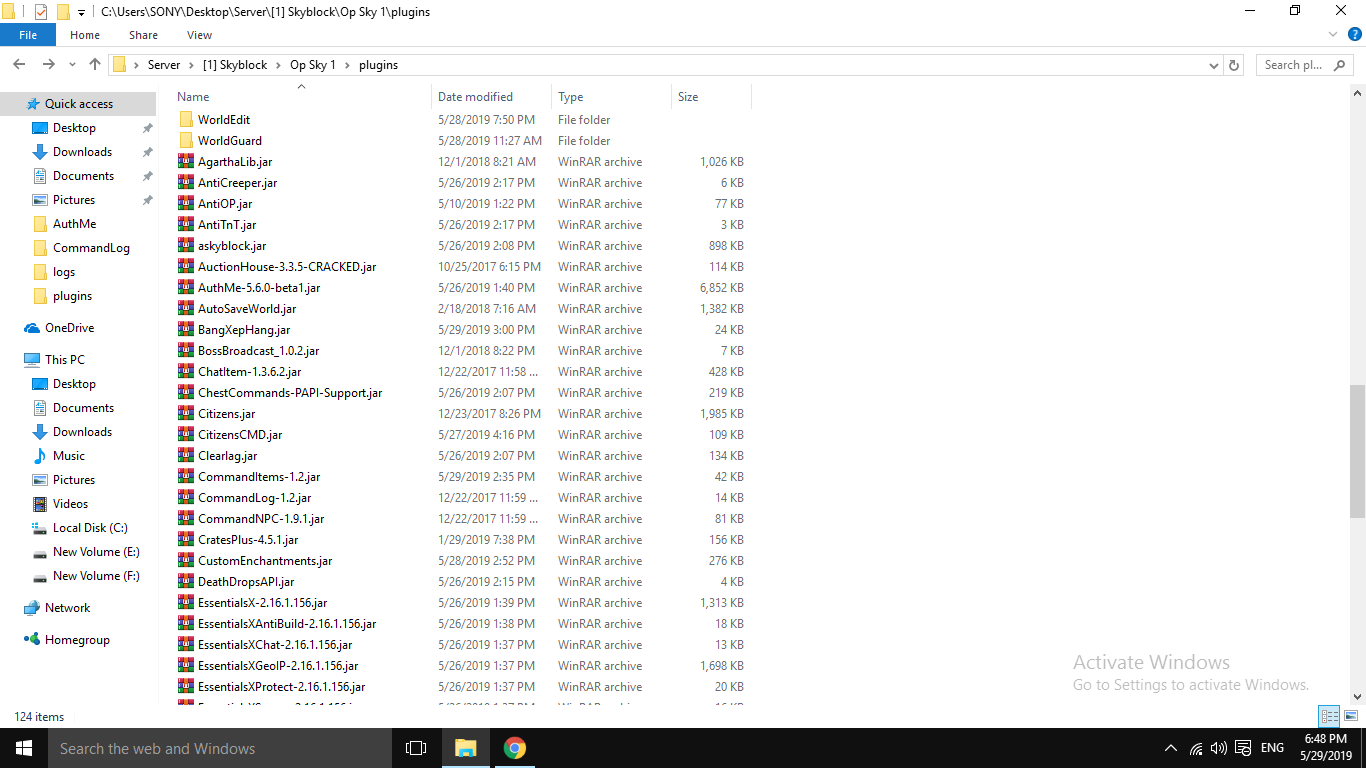Sort files by Name column header

(193, 97)
